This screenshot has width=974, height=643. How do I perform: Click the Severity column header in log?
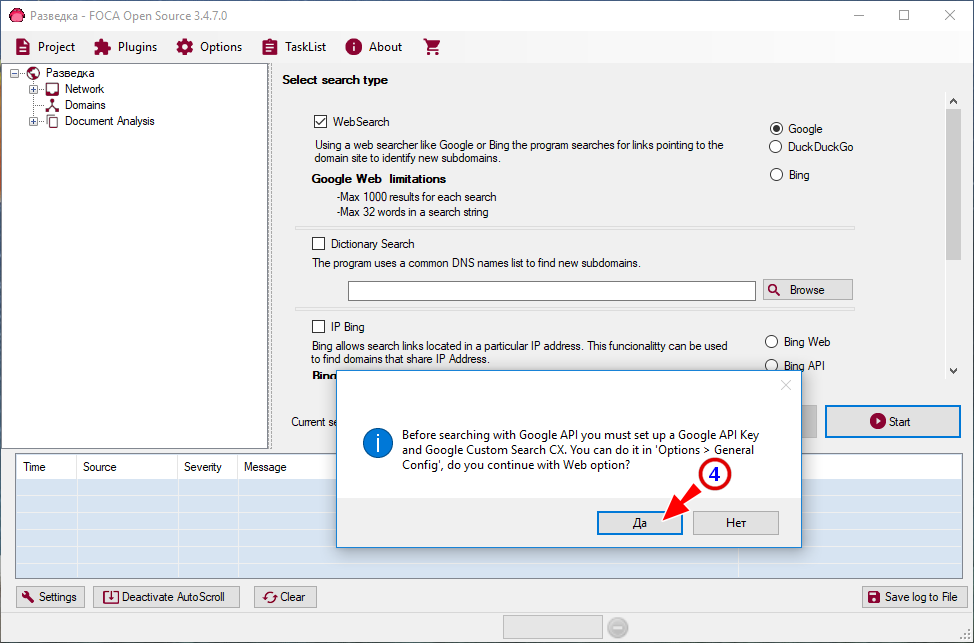tap(207, 467)
